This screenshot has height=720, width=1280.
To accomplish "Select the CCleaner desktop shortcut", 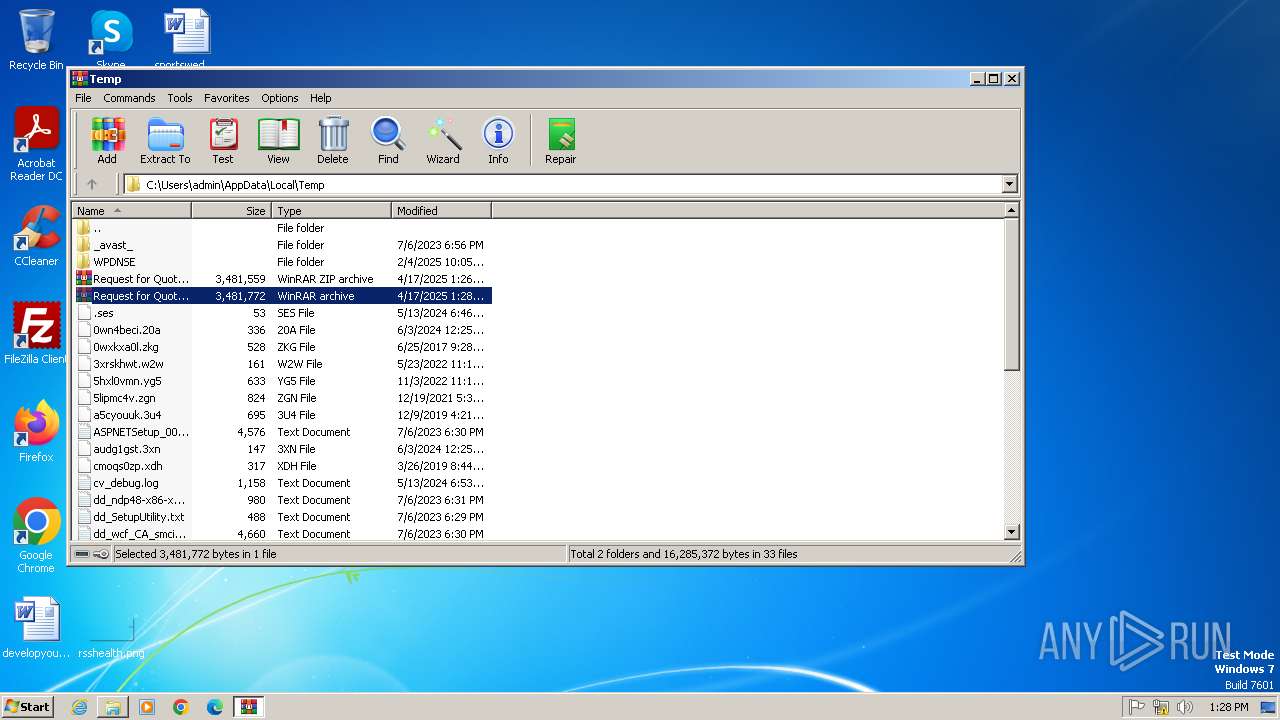I will click(36, 236).
